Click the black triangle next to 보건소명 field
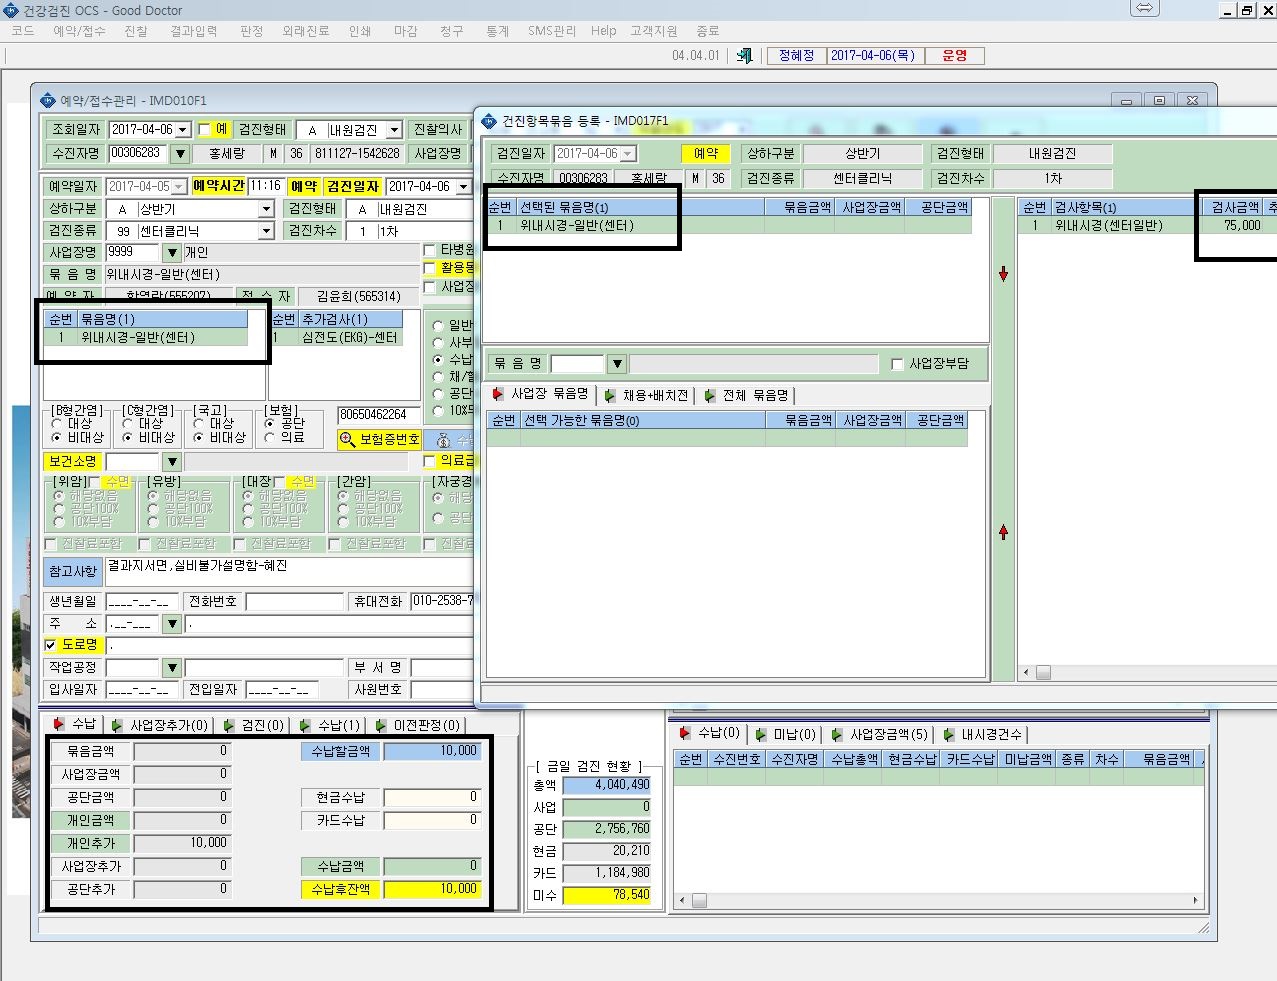The height and width of the screenshot is (981, 1277). (x=172, y=462)
